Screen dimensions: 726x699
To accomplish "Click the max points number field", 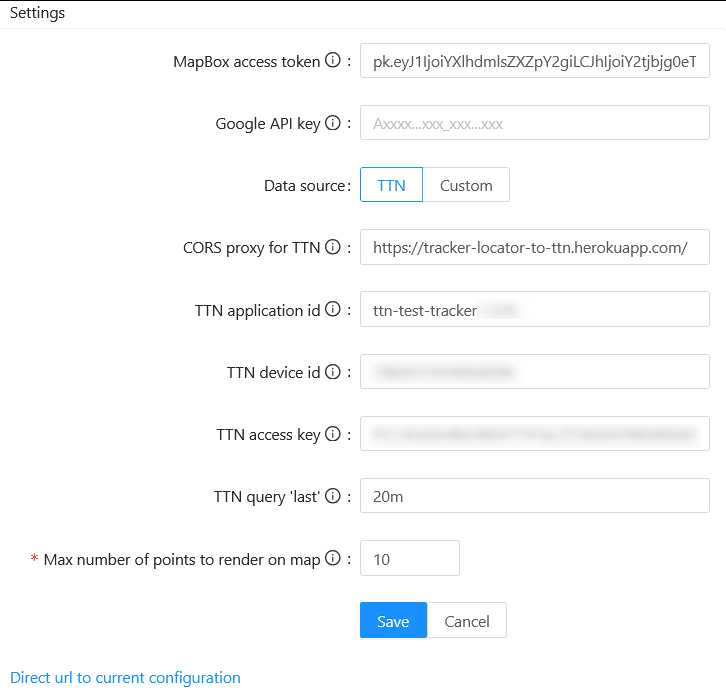I will pyautogui.click(x=409, y=559).
